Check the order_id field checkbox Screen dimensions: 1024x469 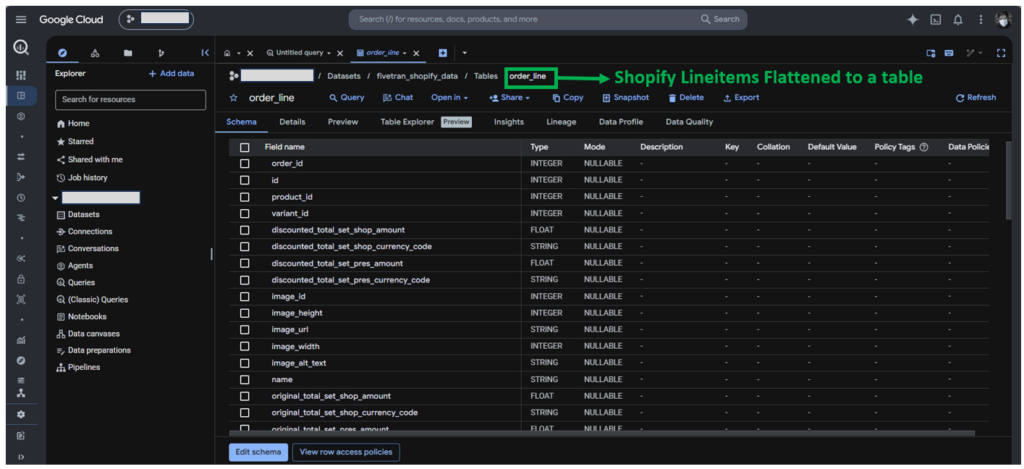244,163
